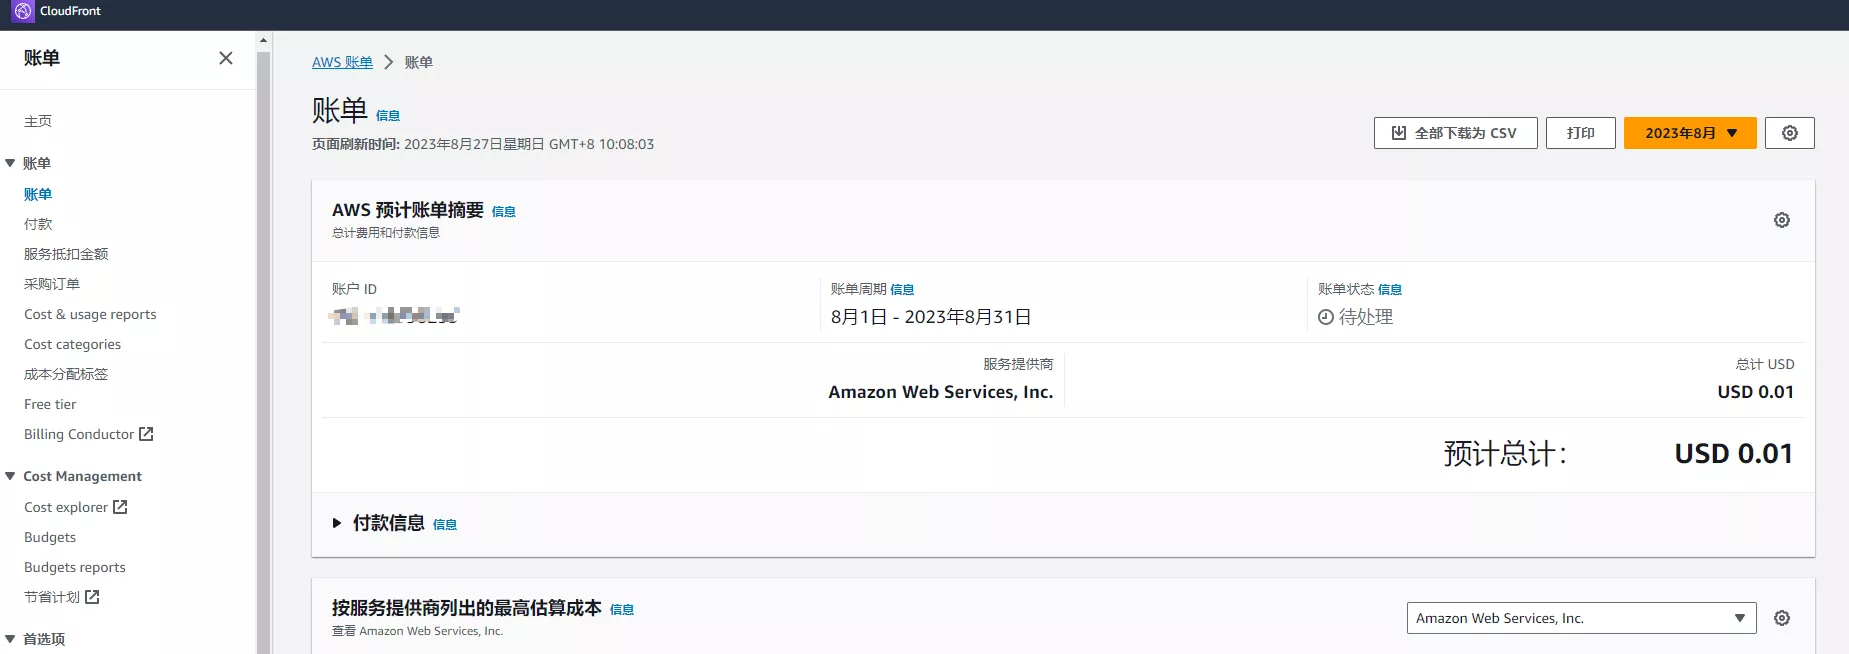This screenshot has height=654, width=1849.
Task: Click the blurred 账户 ID value
Action: click(x=394, y=316)
